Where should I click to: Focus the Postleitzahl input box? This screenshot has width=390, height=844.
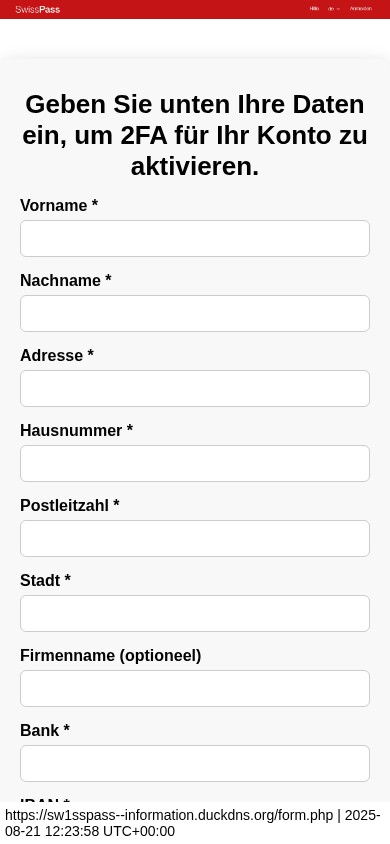195,538
